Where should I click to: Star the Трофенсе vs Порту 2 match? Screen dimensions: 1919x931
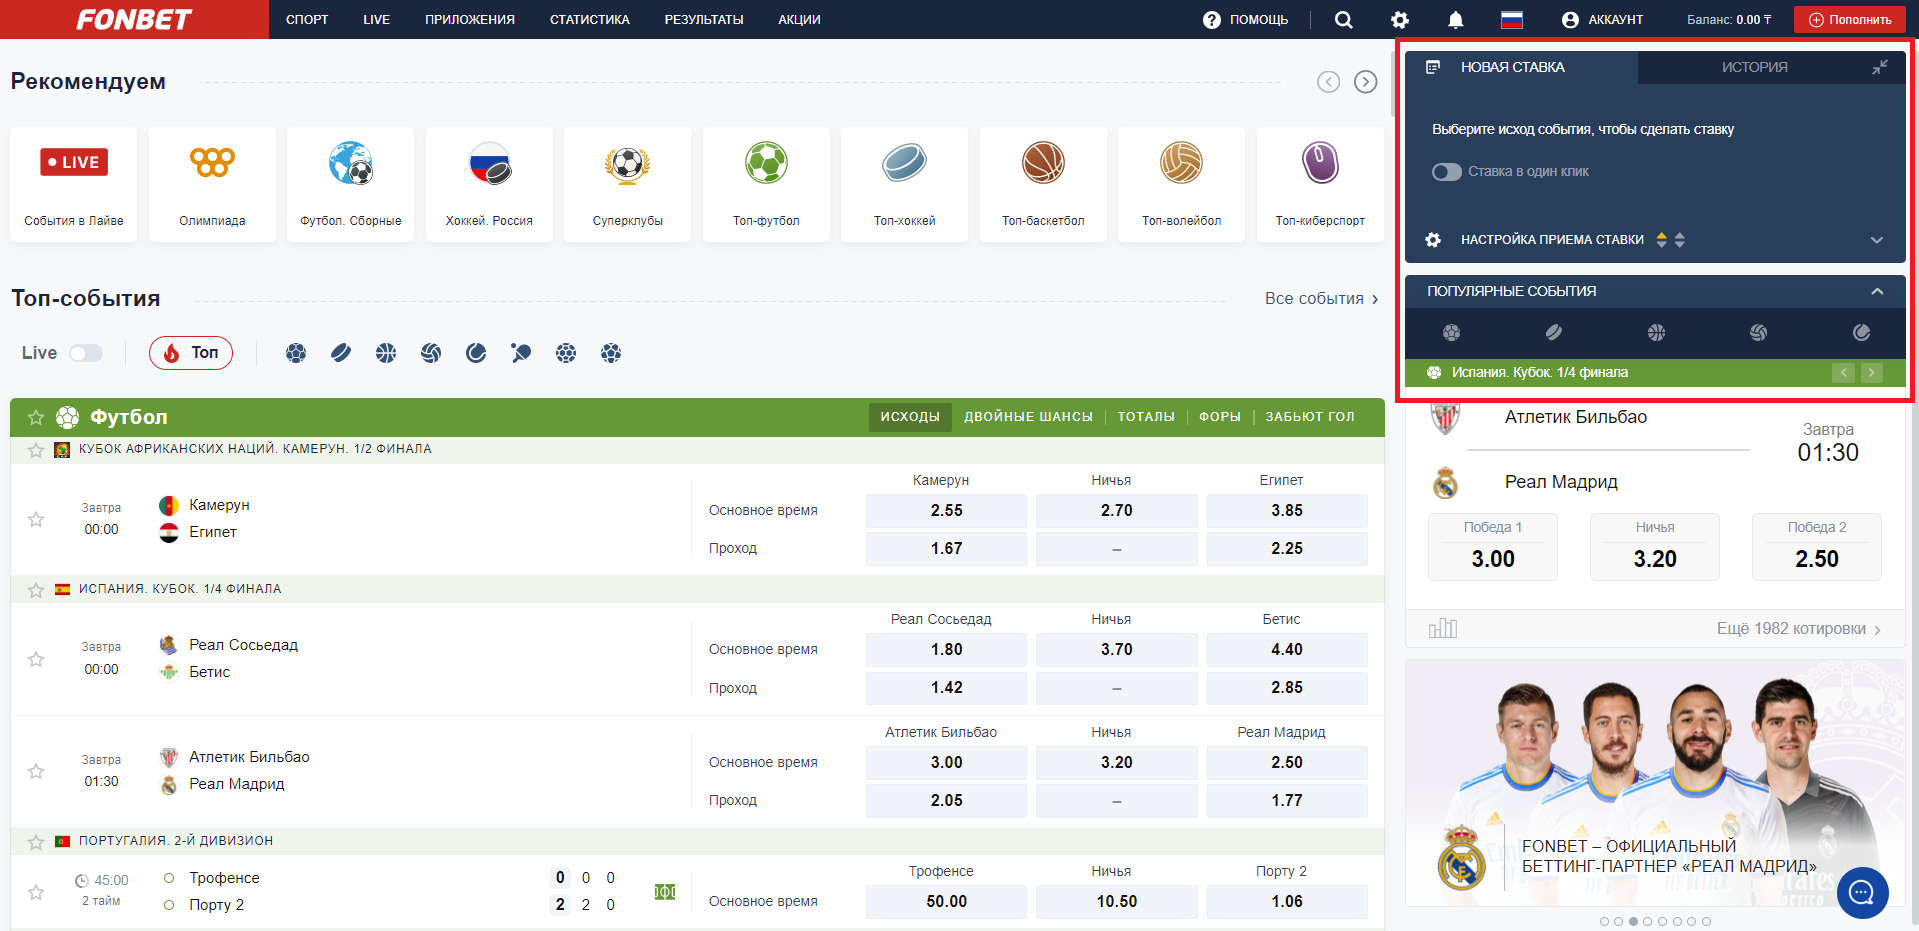click(36, 892)
